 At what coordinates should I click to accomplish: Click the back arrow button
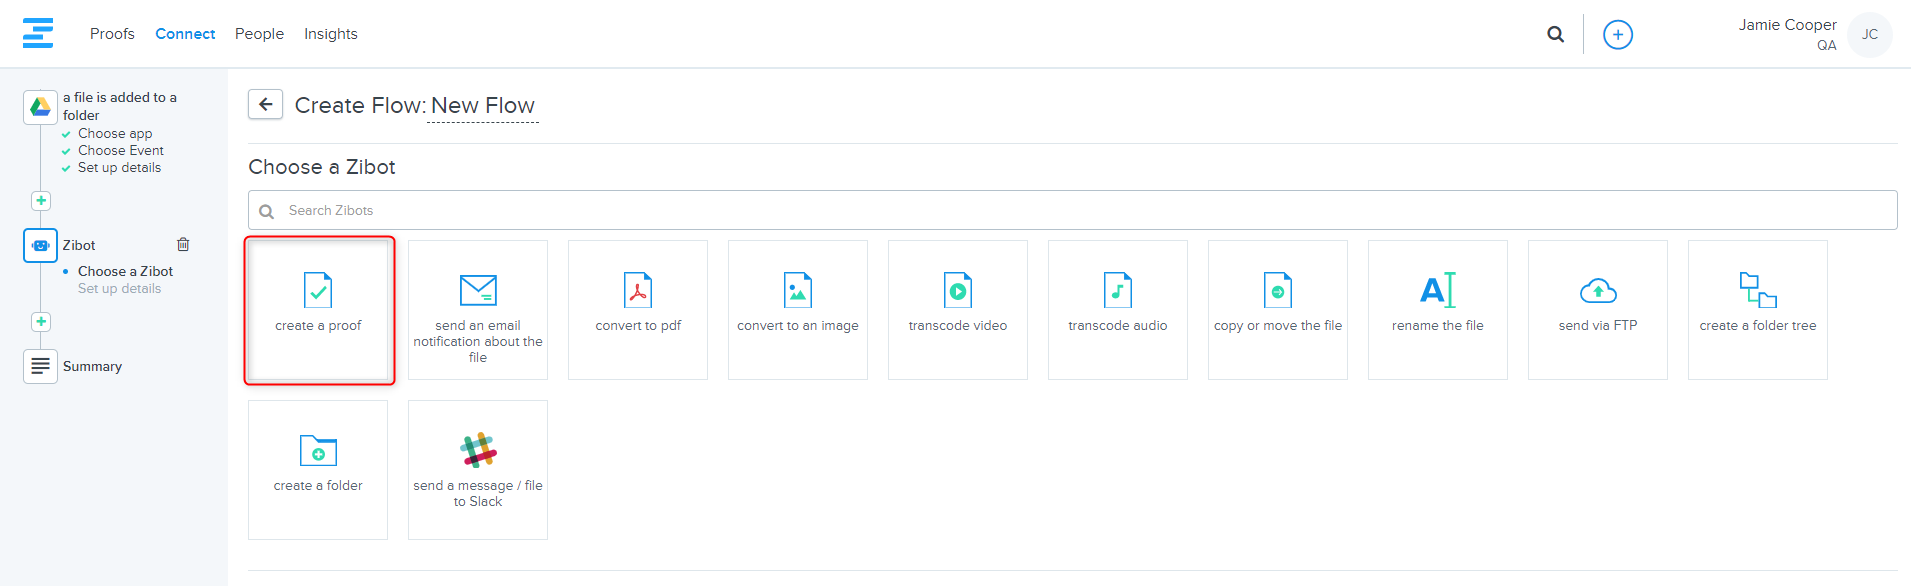click(265, 104)
